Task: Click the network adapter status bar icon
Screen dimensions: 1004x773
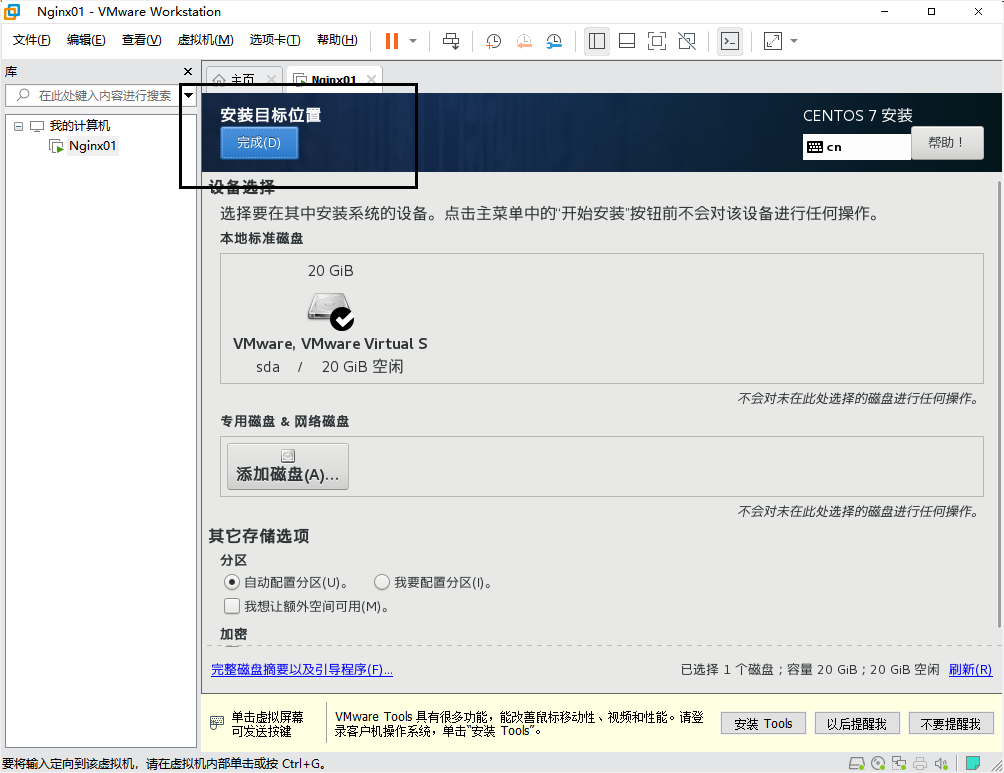Action: (899, 763)
